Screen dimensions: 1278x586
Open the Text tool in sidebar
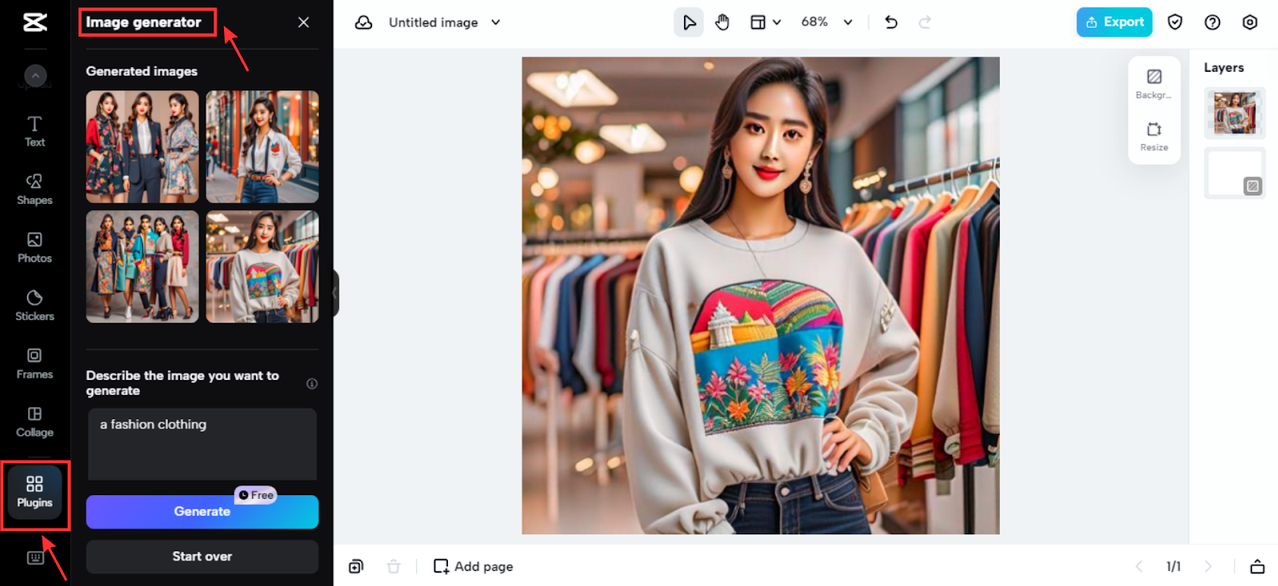pos(35,131)
